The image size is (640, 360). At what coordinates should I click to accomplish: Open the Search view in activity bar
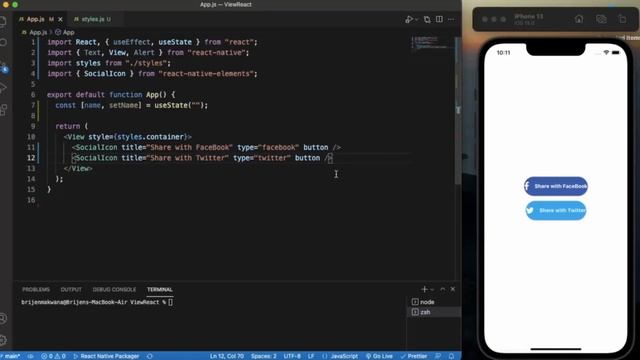pos(3,43)
